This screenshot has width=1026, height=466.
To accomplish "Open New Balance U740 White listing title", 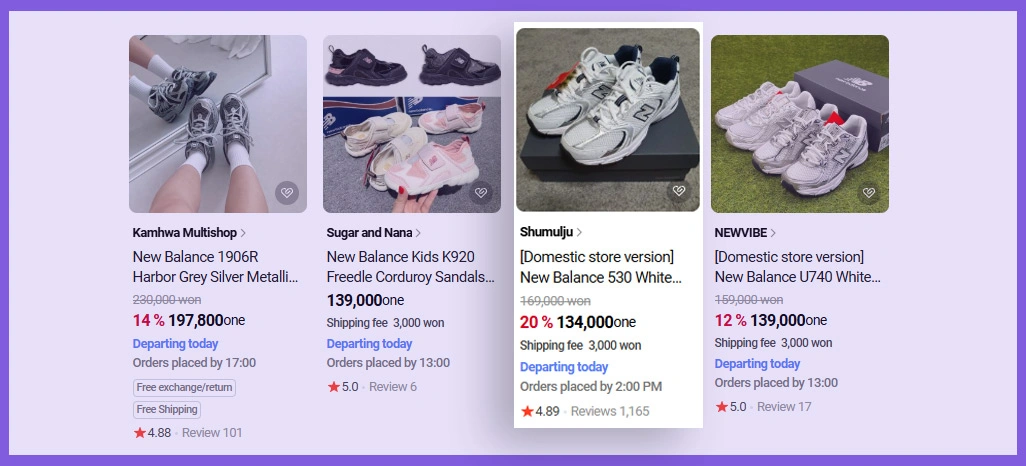I will click(797, 267).
